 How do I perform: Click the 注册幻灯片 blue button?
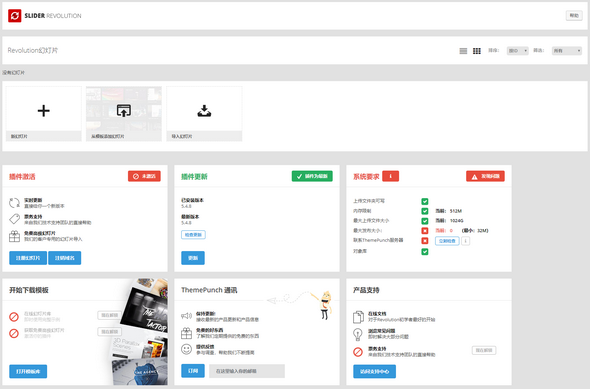click(x=28, y=258)
